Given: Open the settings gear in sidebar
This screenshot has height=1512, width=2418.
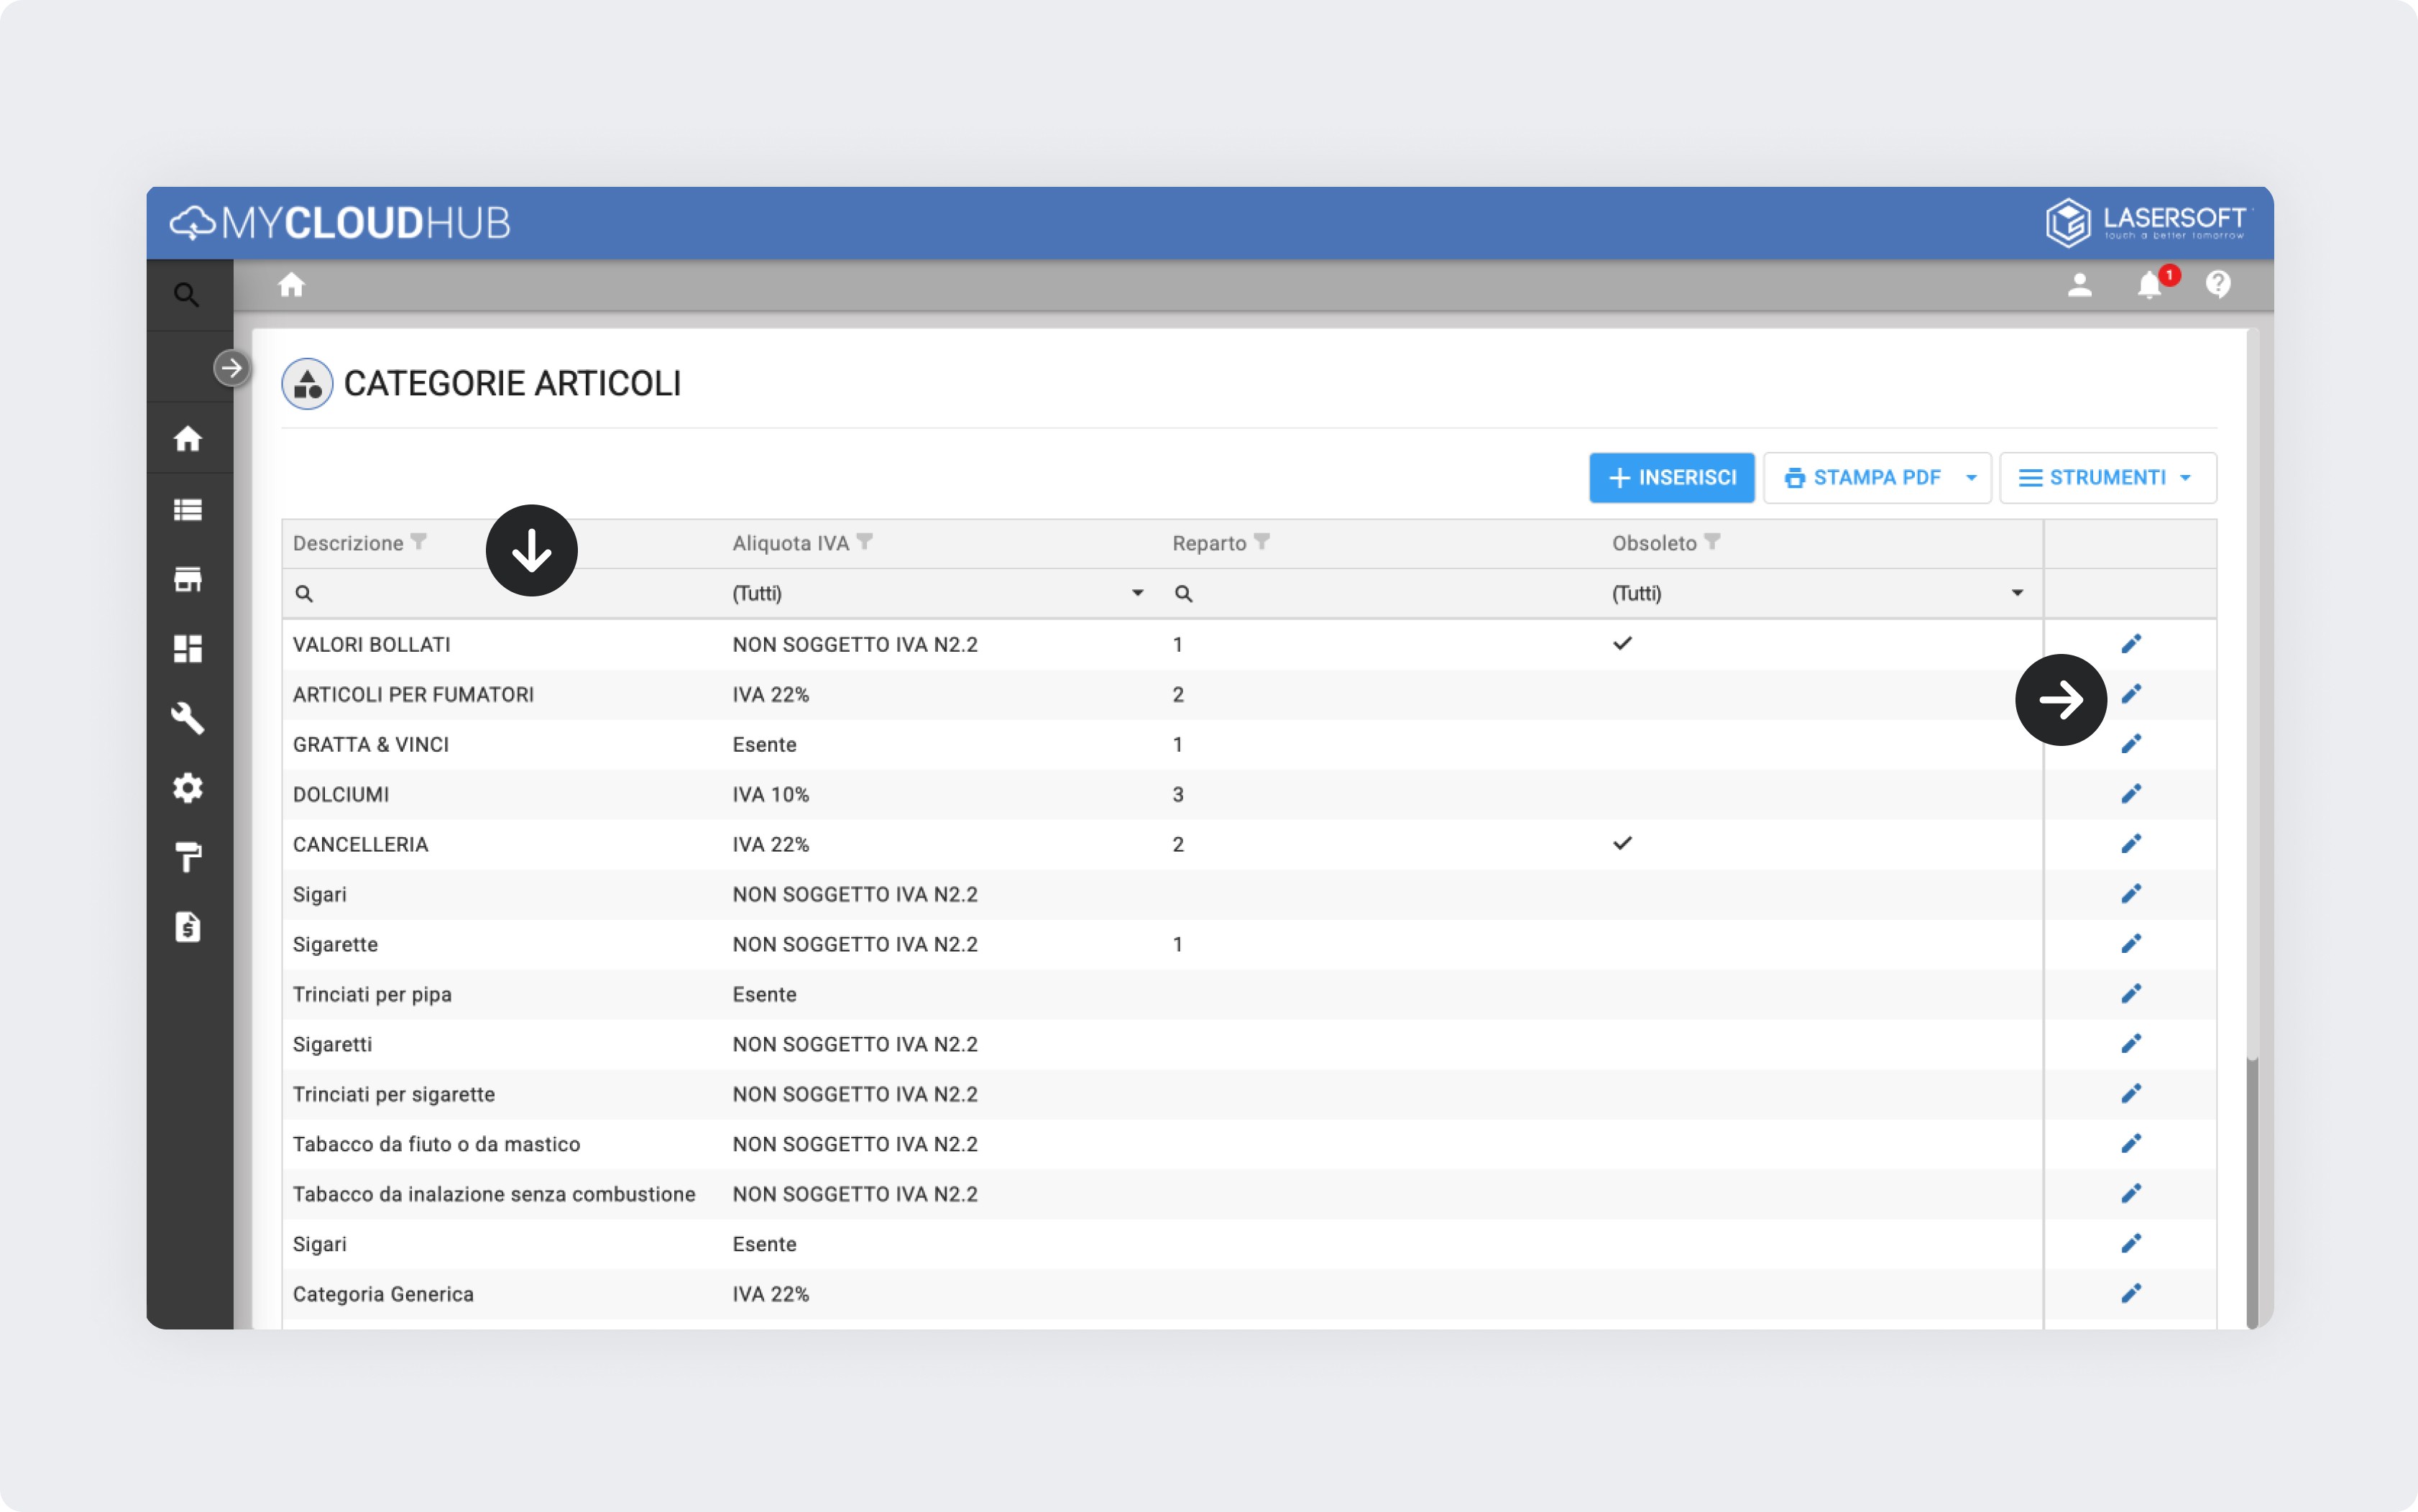Looking at the screenshot, I should tap(187, 788).
